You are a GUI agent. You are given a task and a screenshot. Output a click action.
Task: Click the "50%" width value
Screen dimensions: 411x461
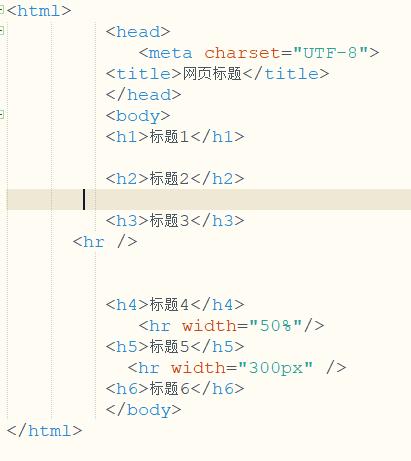pos(275,326)
